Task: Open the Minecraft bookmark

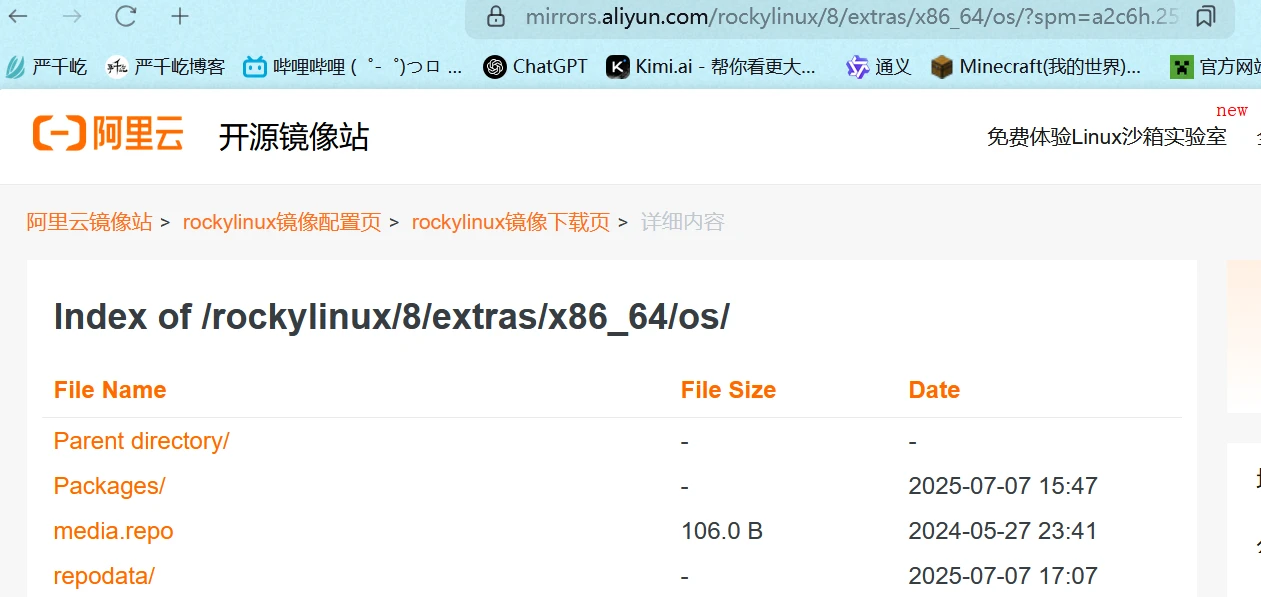Action: point(1036,67)
